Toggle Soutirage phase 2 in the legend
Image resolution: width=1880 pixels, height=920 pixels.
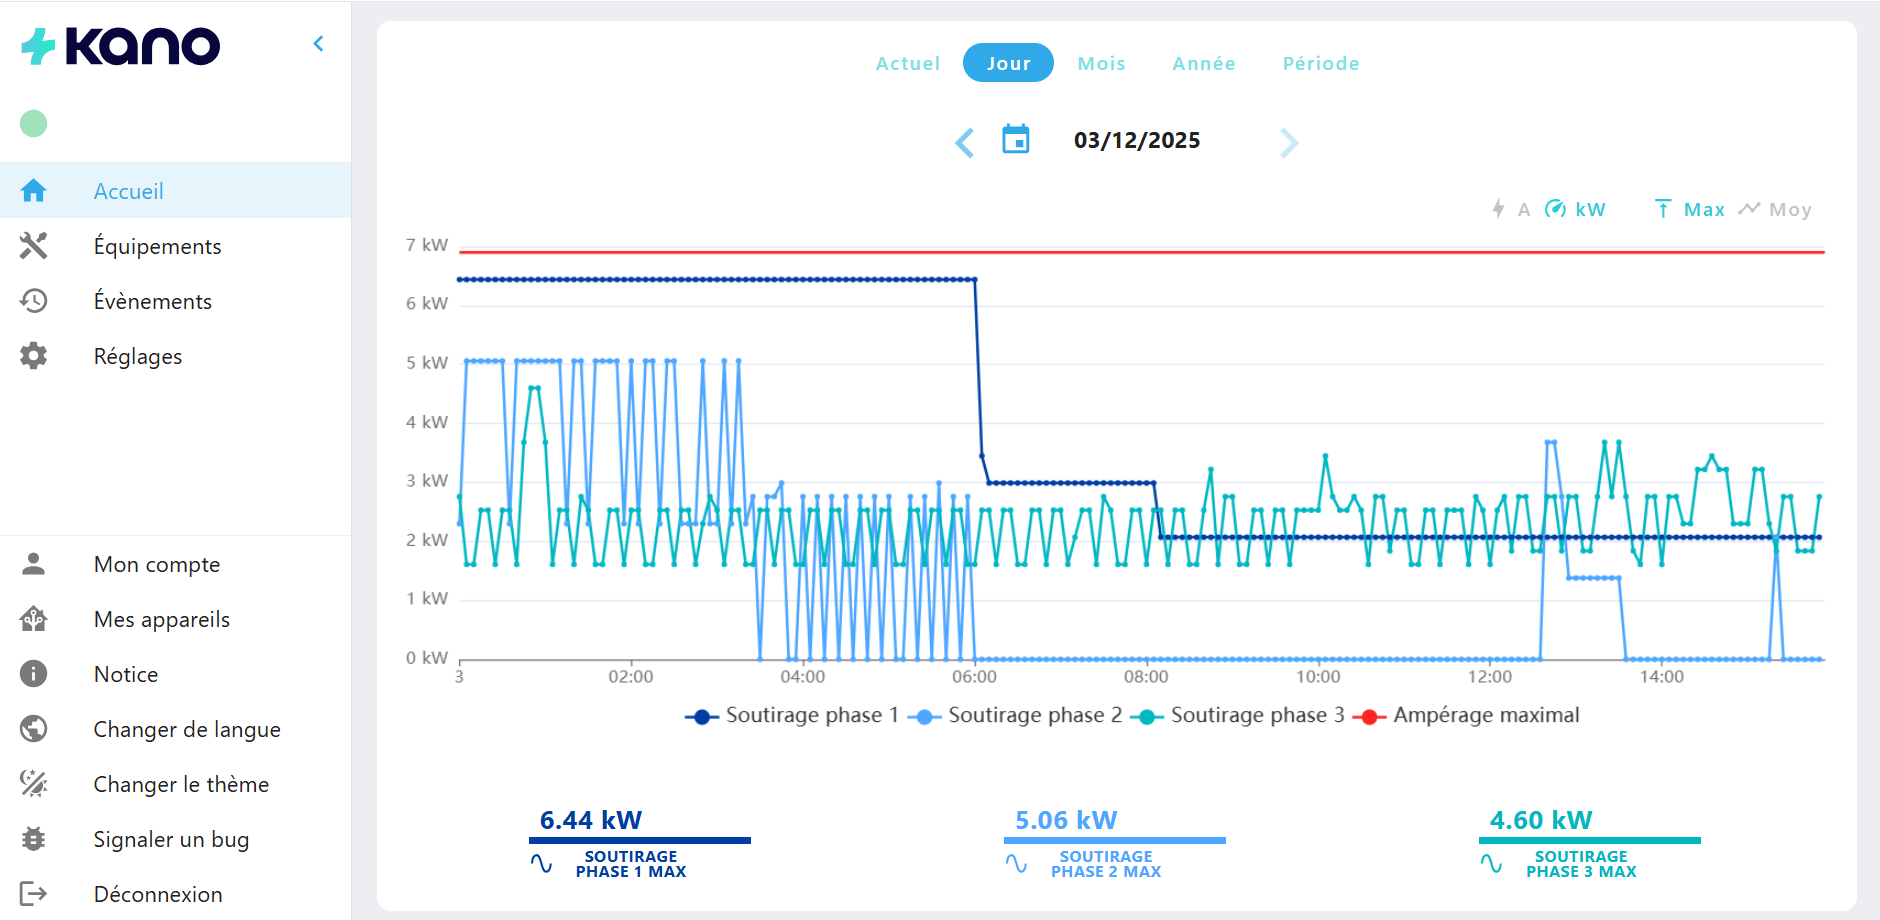pyautogui.click(x=1013, y=715)
